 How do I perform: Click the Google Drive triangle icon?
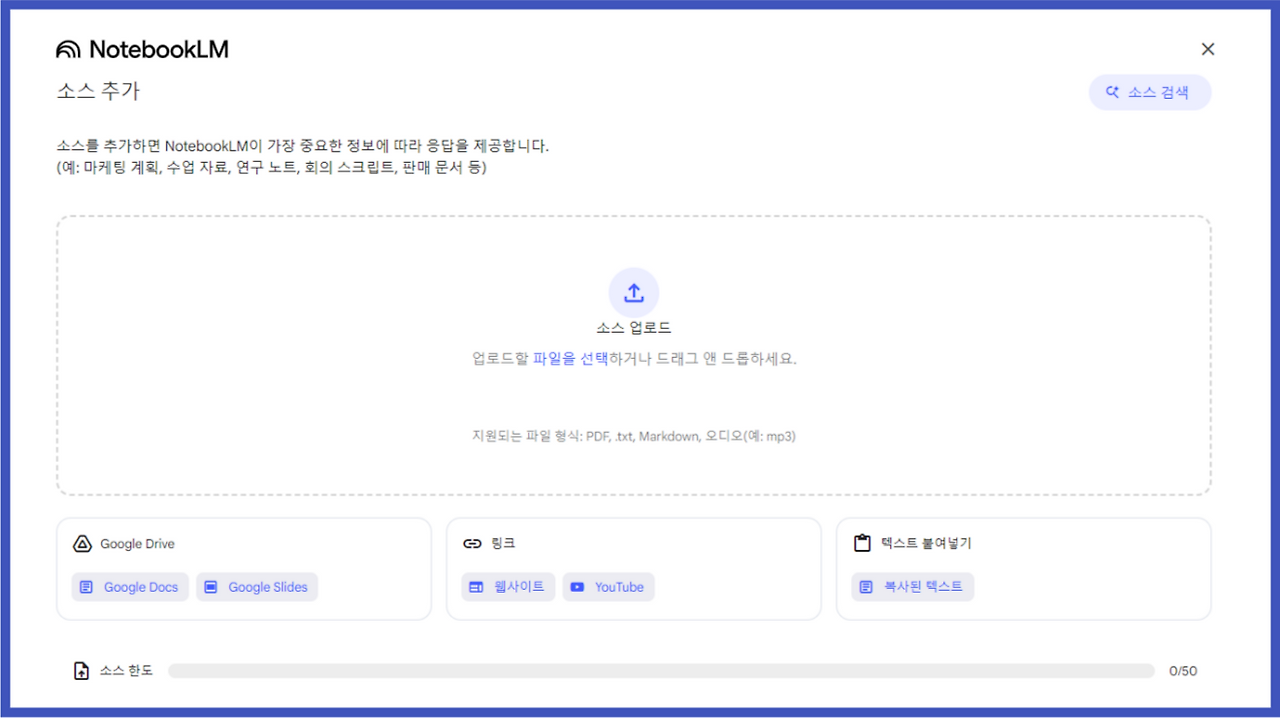(x=81, y=543)
